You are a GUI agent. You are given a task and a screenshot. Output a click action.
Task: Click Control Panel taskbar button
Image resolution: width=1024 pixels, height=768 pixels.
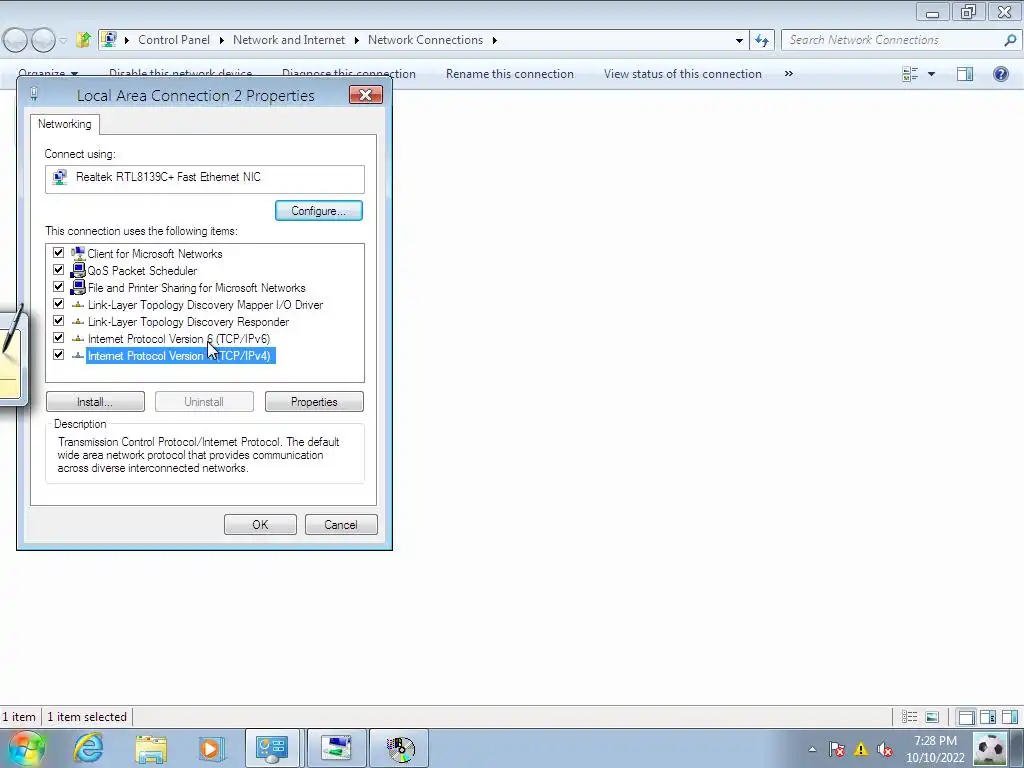[x=272, y=748]
